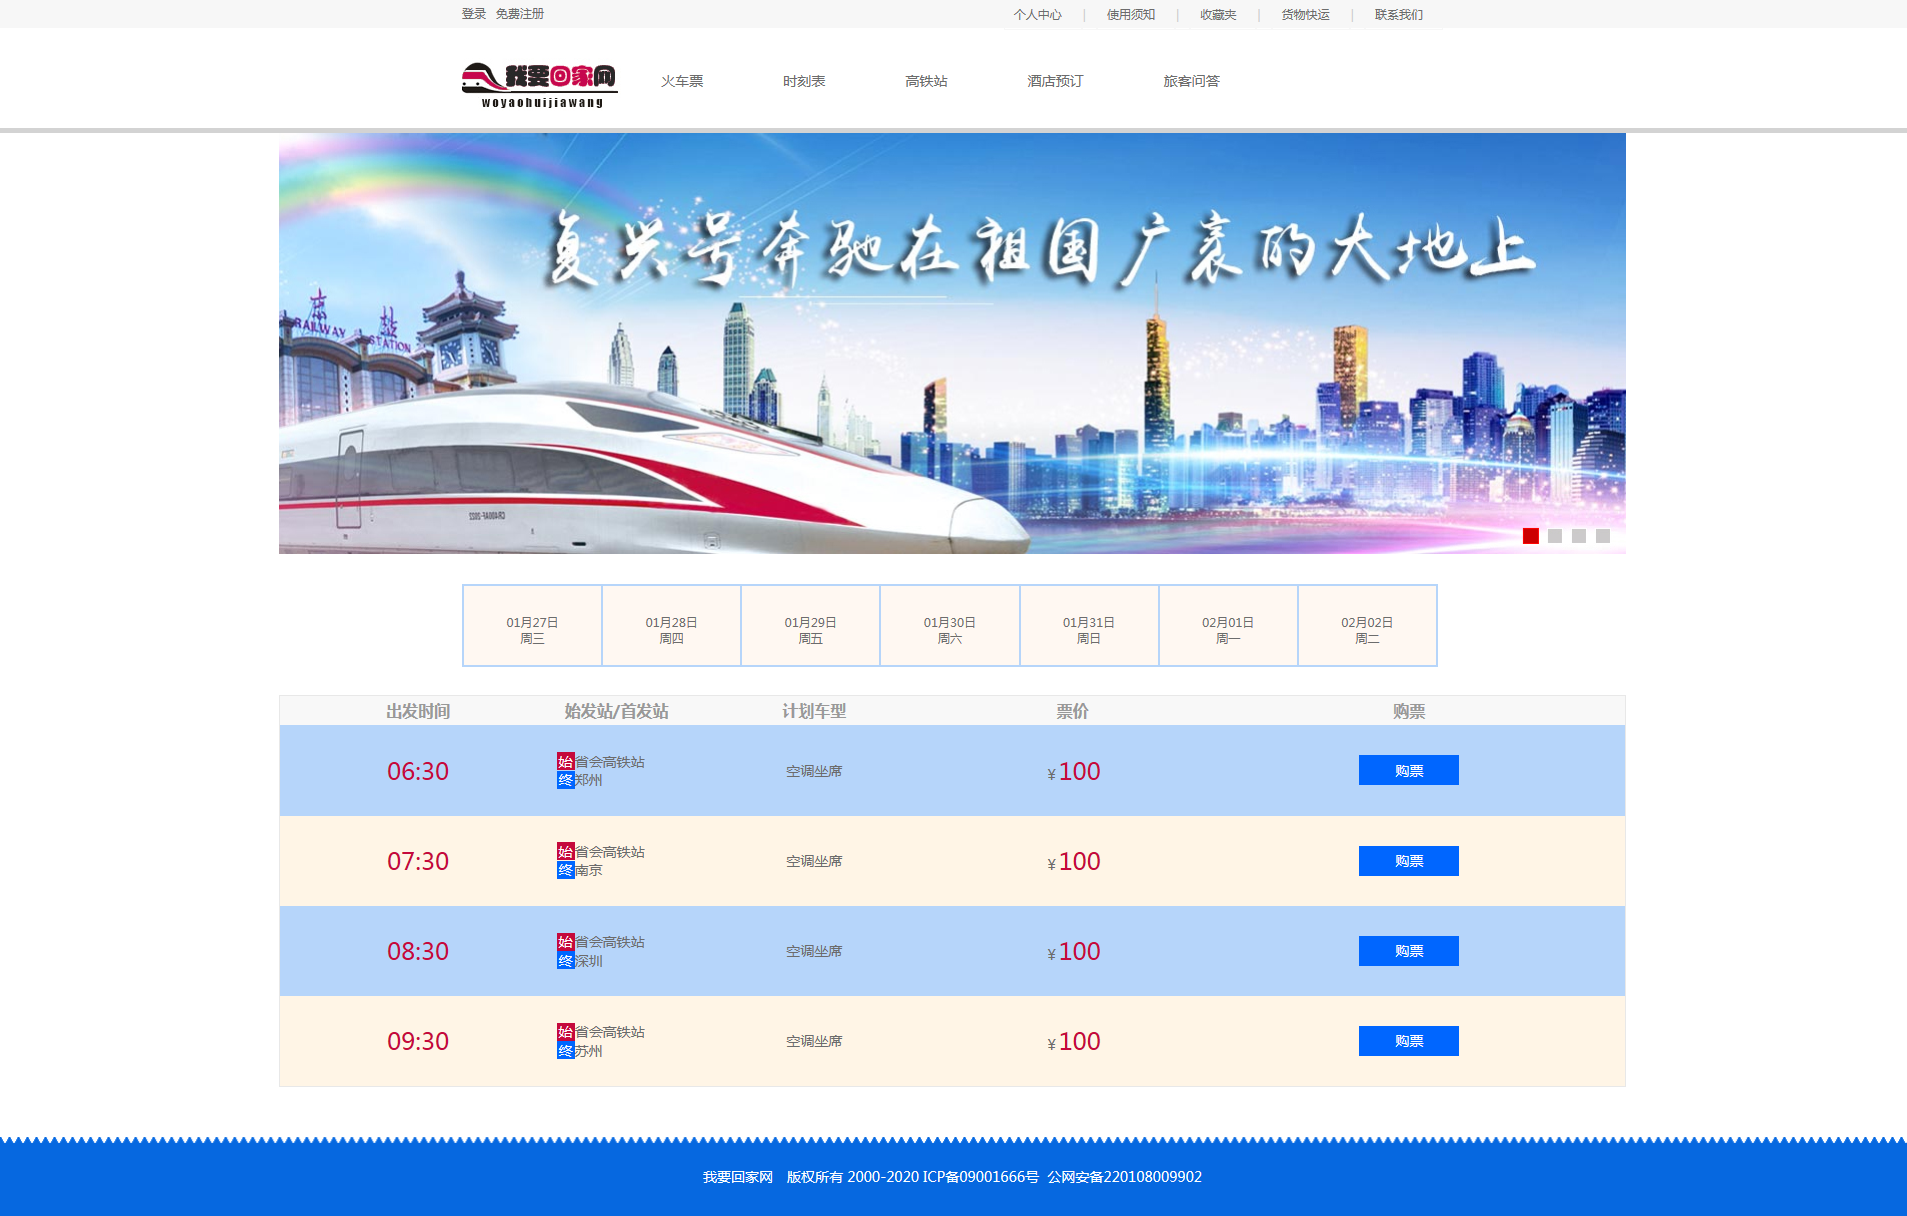Show the last carousel slide dot

1602,536
